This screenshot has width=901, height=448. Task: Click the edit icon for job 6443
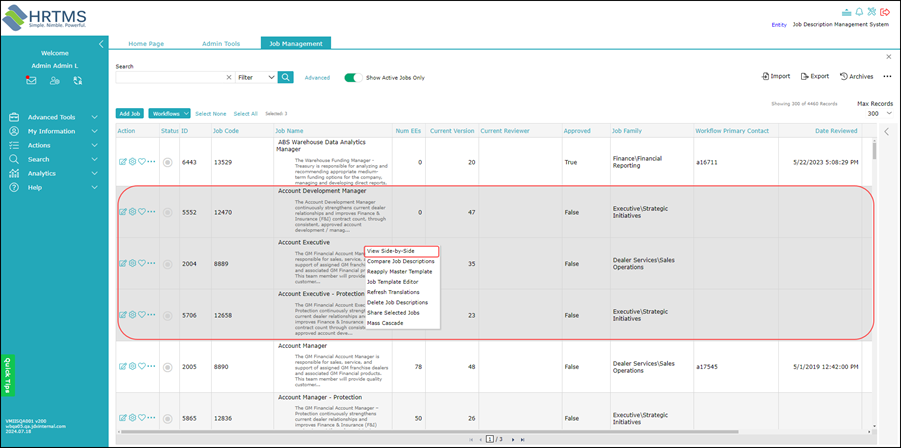tap(122, 163)
